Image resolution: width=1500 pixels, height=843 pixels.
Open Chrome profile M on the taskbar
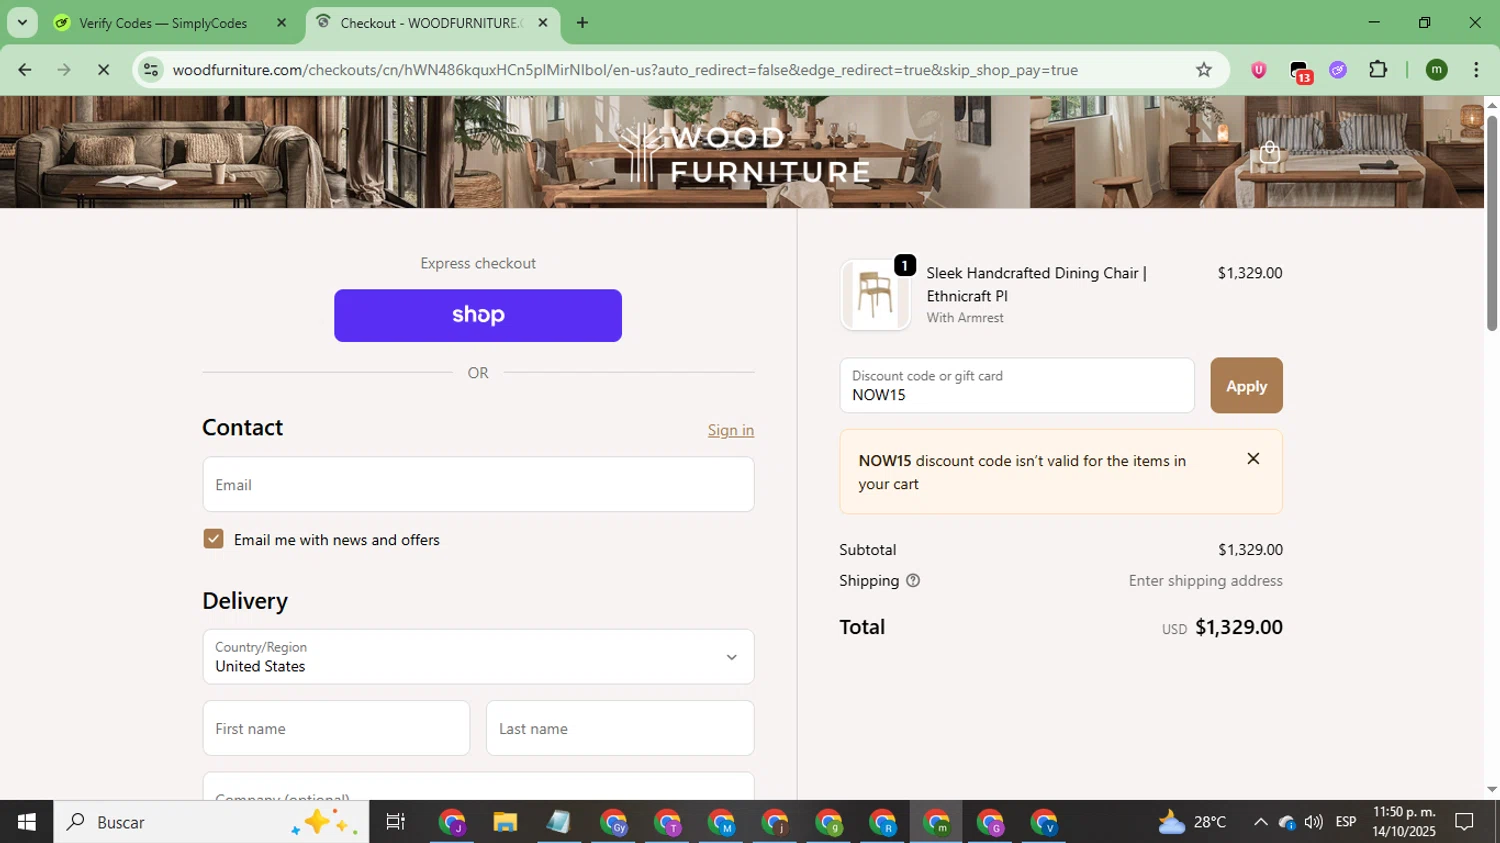pos(721,822)
